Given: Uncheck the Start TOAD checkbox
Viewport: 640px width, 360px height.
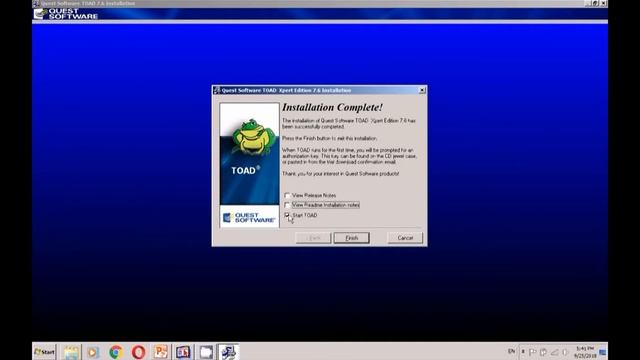Looking at the screenshot, I should (287, 215).
